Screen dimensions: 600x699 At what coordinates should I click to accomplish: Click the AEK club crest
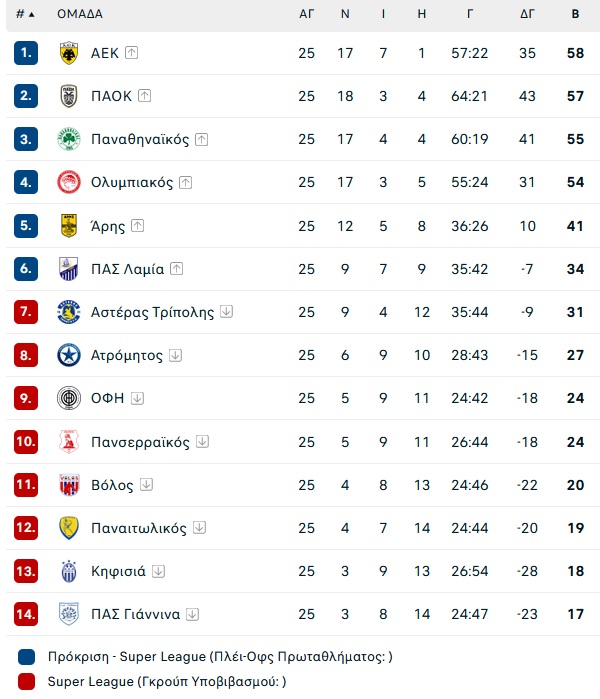point(69,53)
